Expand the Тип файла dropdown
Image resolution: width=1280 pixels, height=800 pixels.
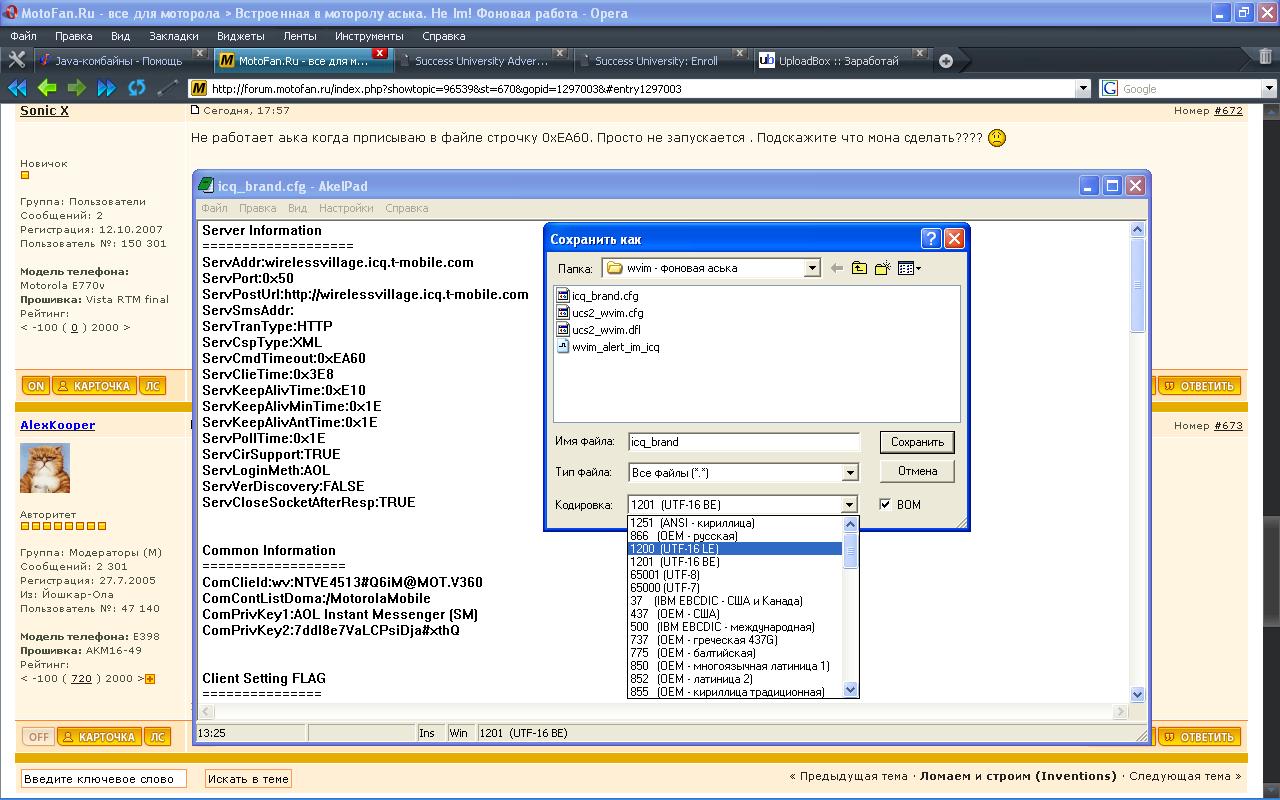point(850,472)
